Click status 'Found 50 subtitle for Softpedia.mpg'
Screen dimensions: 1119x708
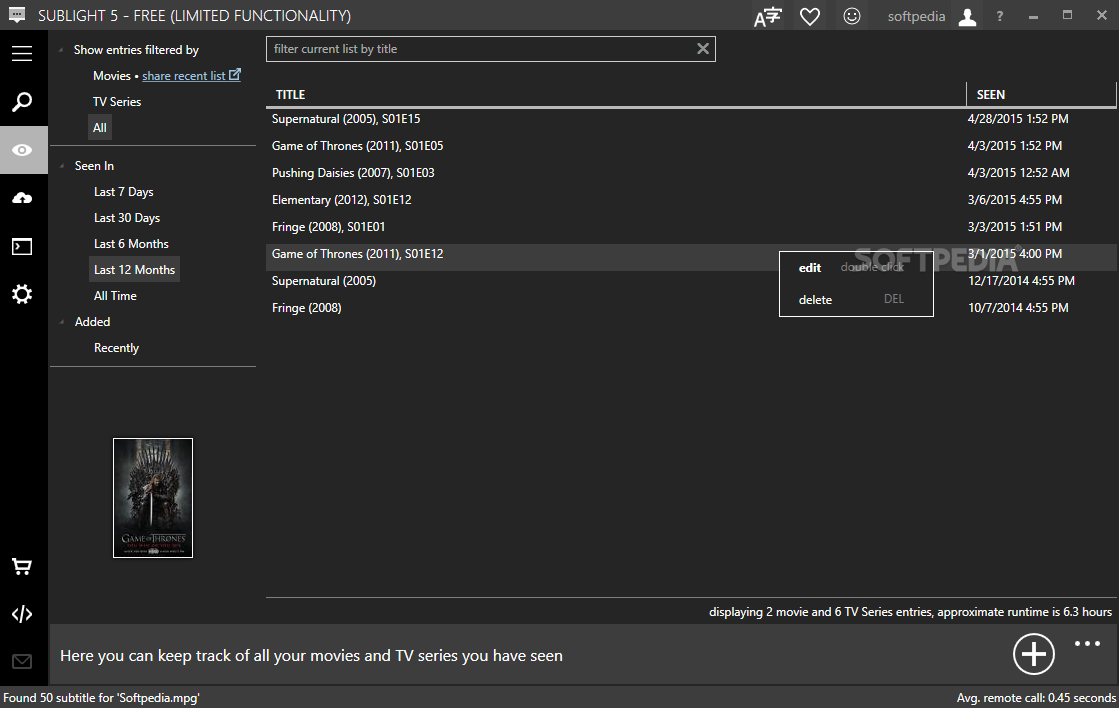tap(101, 698)
